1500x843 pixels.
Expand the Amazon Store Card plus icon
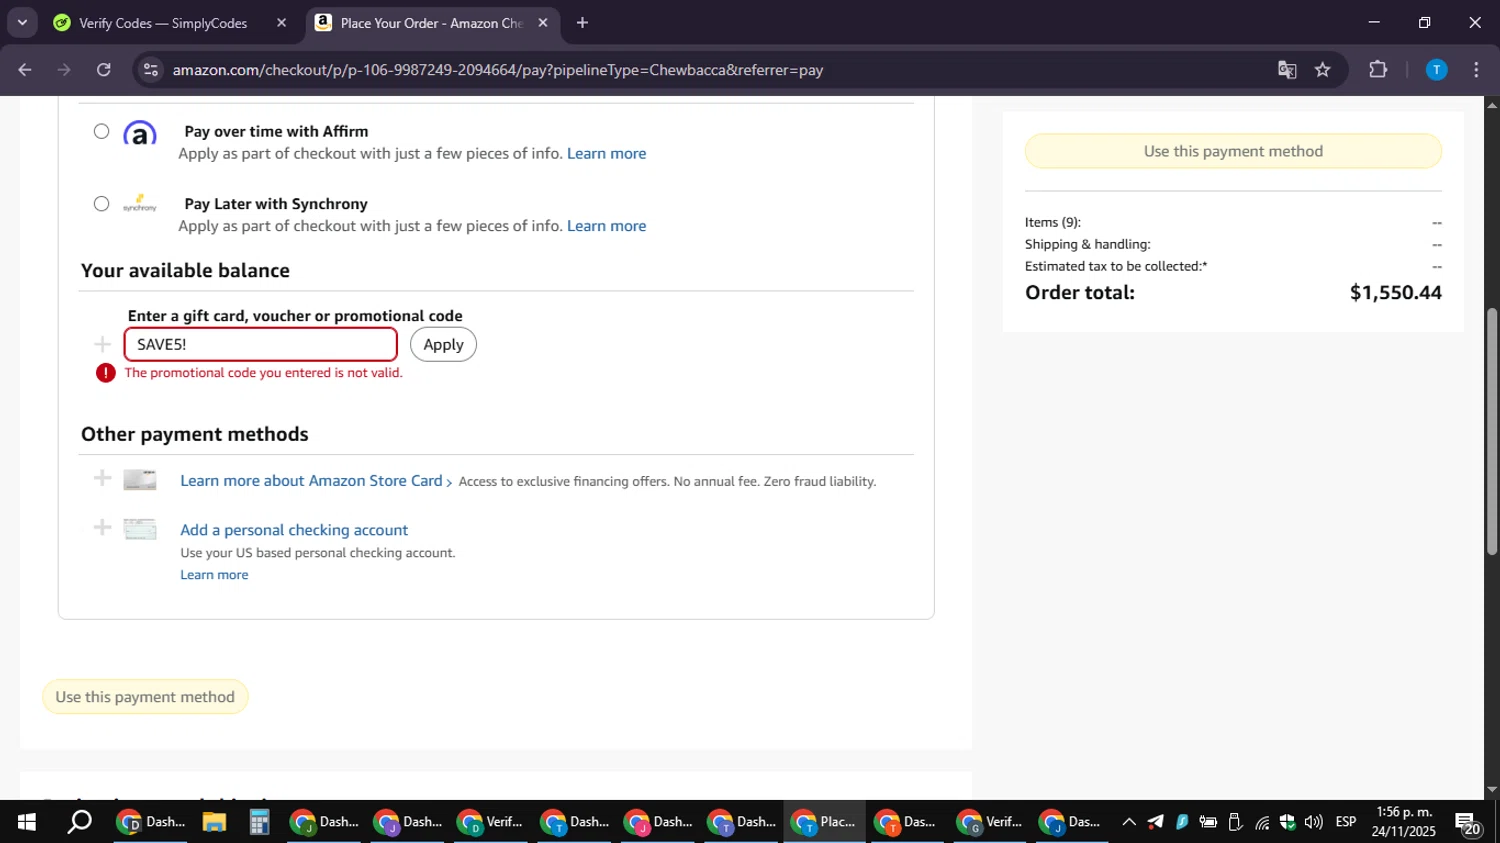(x=102, y=478)
